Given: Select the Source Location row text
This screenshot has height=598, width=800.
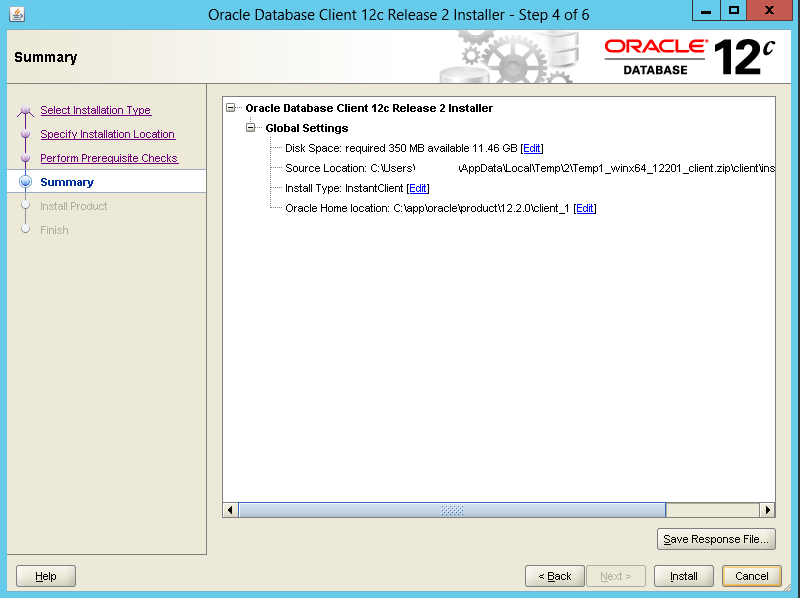Looking at the screenshot, I should coord(530,168).
